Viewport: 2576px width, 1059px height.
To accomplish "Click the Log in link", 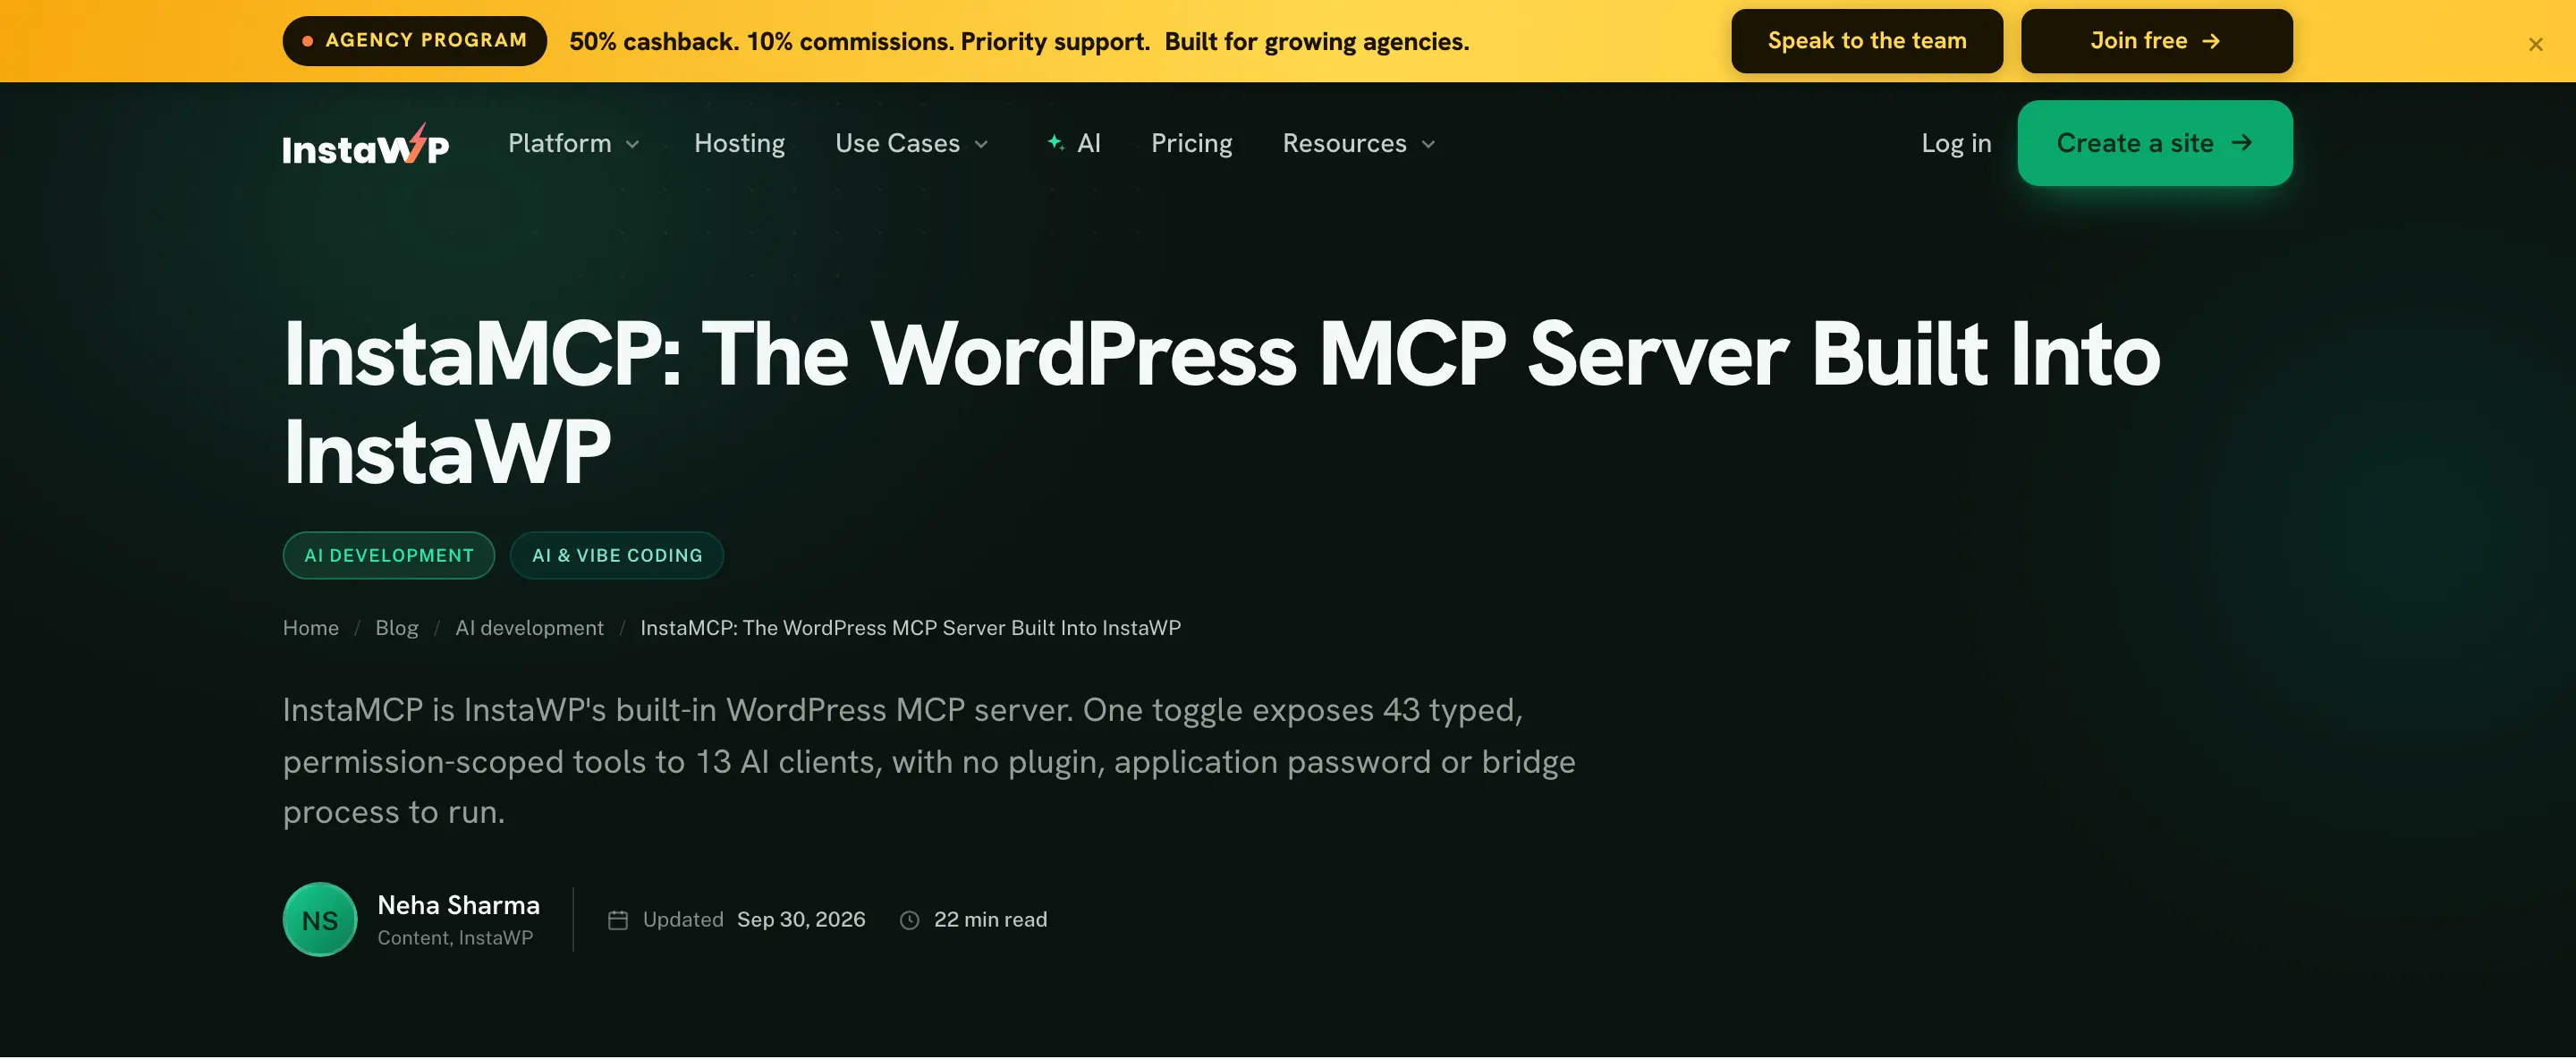I will pos(1956,143).
